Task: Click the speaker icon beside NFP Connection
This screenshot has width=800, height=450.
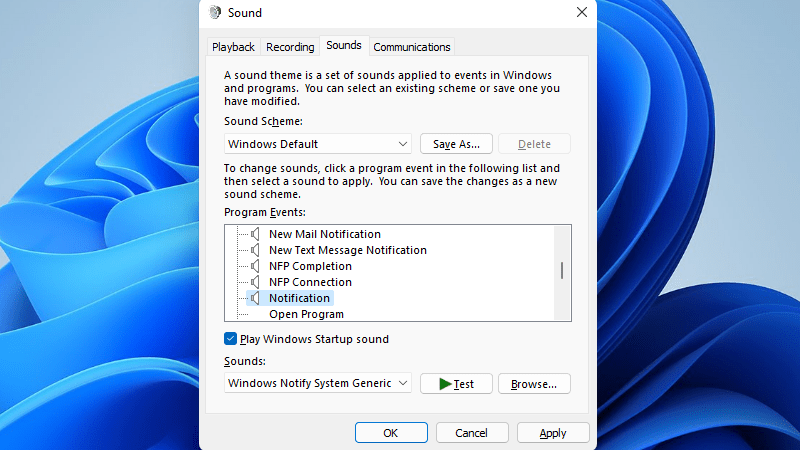Action: point(255,282)
